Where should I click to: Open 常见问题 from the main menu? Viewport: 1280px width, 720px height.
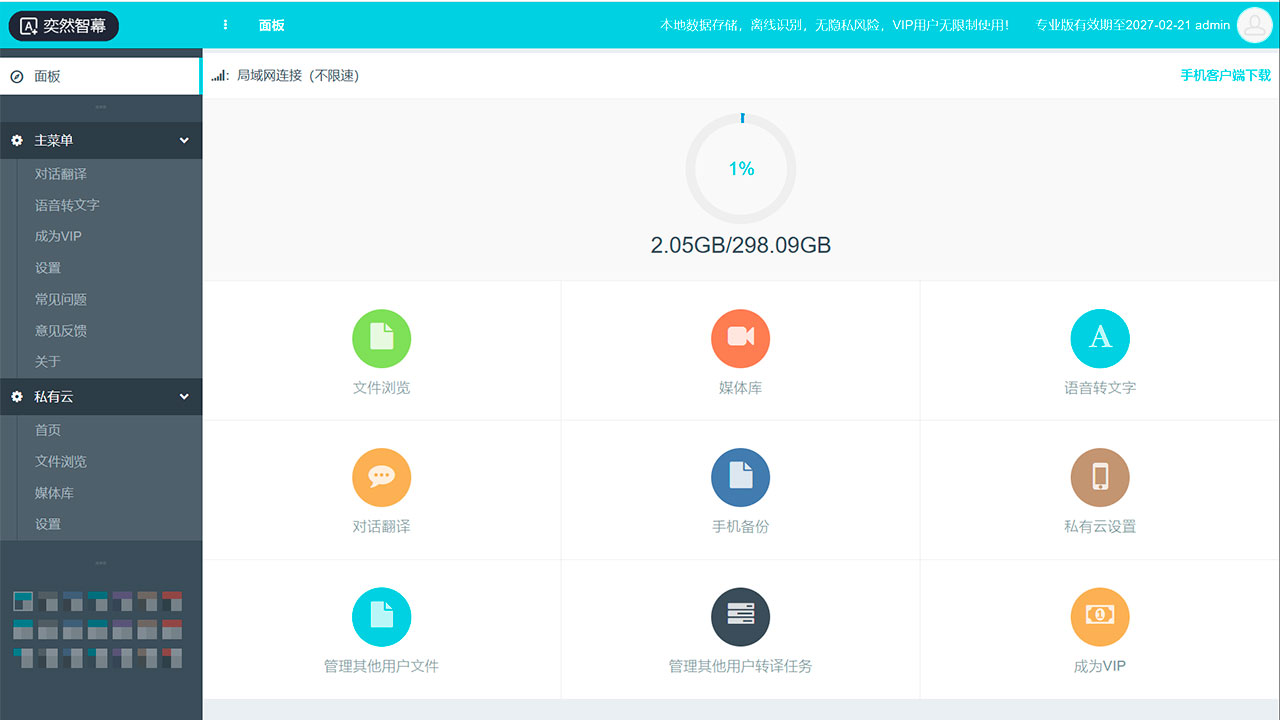tap(60, 299)
